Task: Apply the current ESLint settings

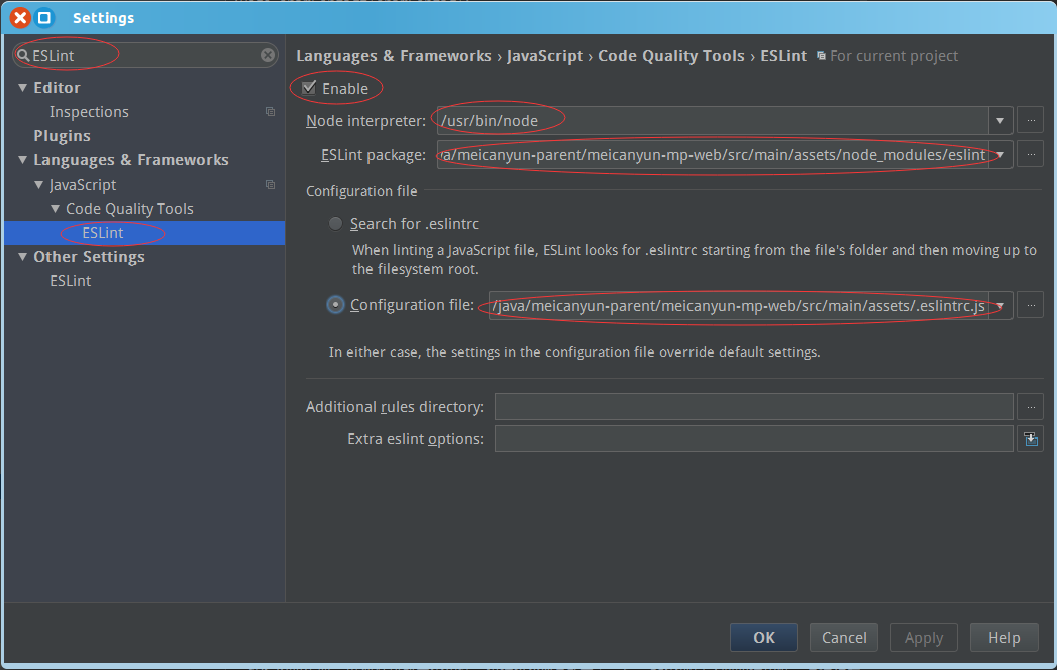Action: pos(923,637)
